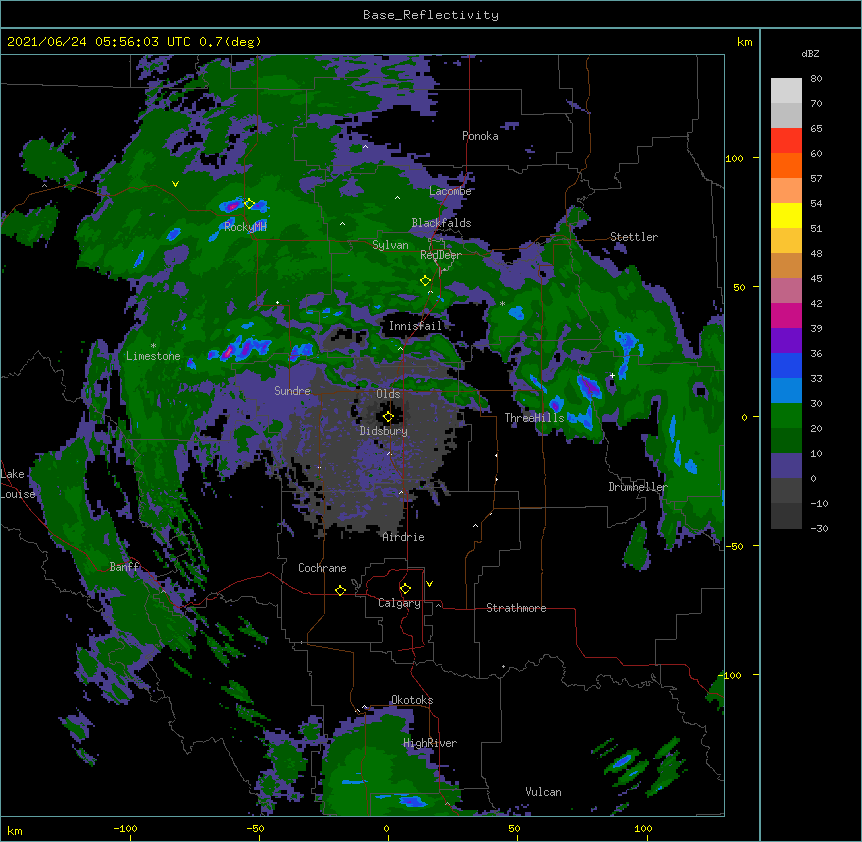Pick the light blue 30-33 dBZ swatch
This screenshot has width=862, height=842.
(x=786, y=391)
